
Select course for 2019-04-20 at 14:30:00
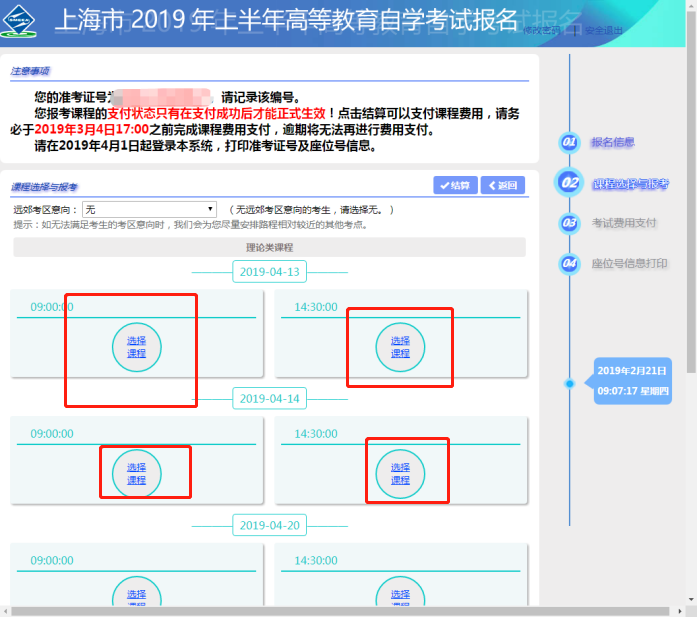400,597
